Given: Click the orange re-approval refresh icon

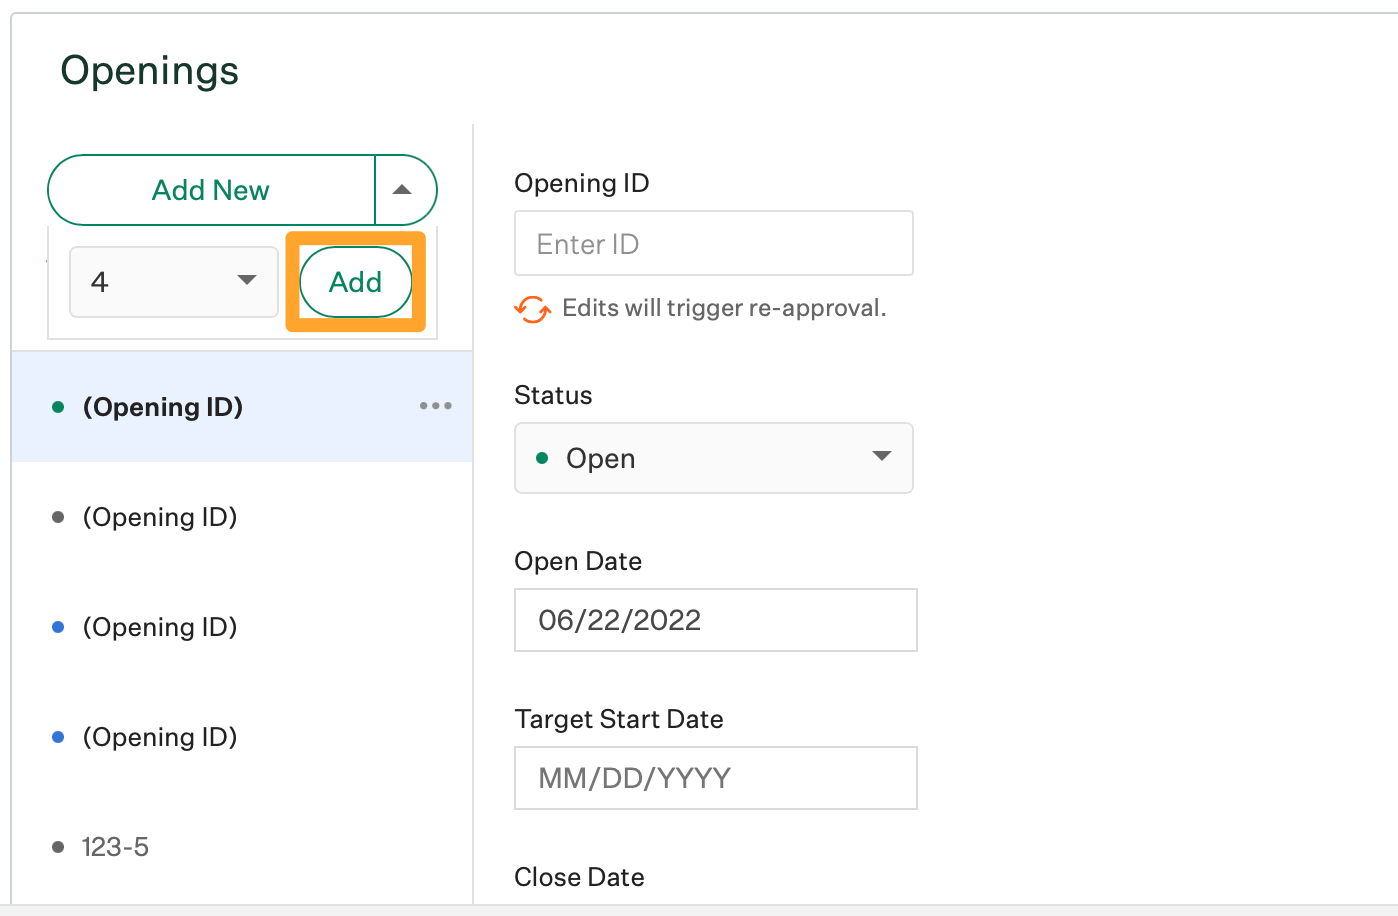Looking at the screenshot, I should pos(532,309).
